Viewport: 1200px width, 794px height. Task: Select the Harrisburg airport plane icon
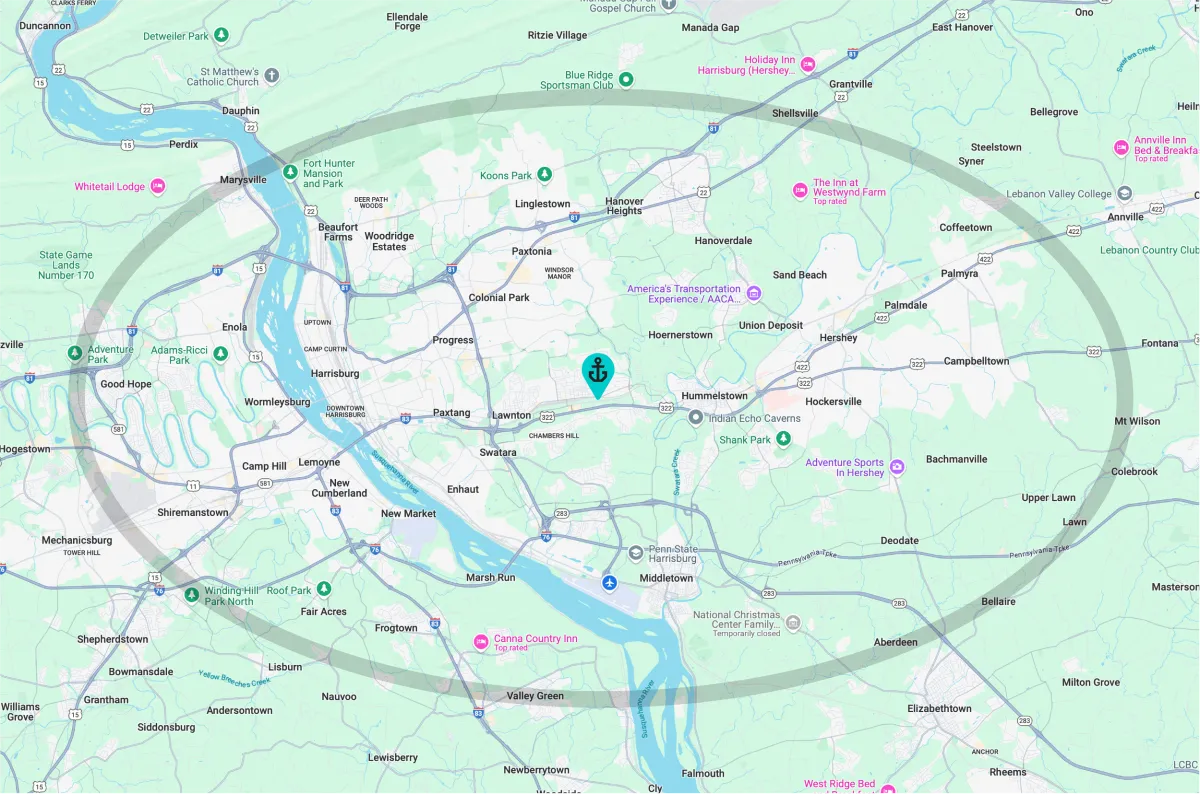pyautogui.click(x=609, y=582)
